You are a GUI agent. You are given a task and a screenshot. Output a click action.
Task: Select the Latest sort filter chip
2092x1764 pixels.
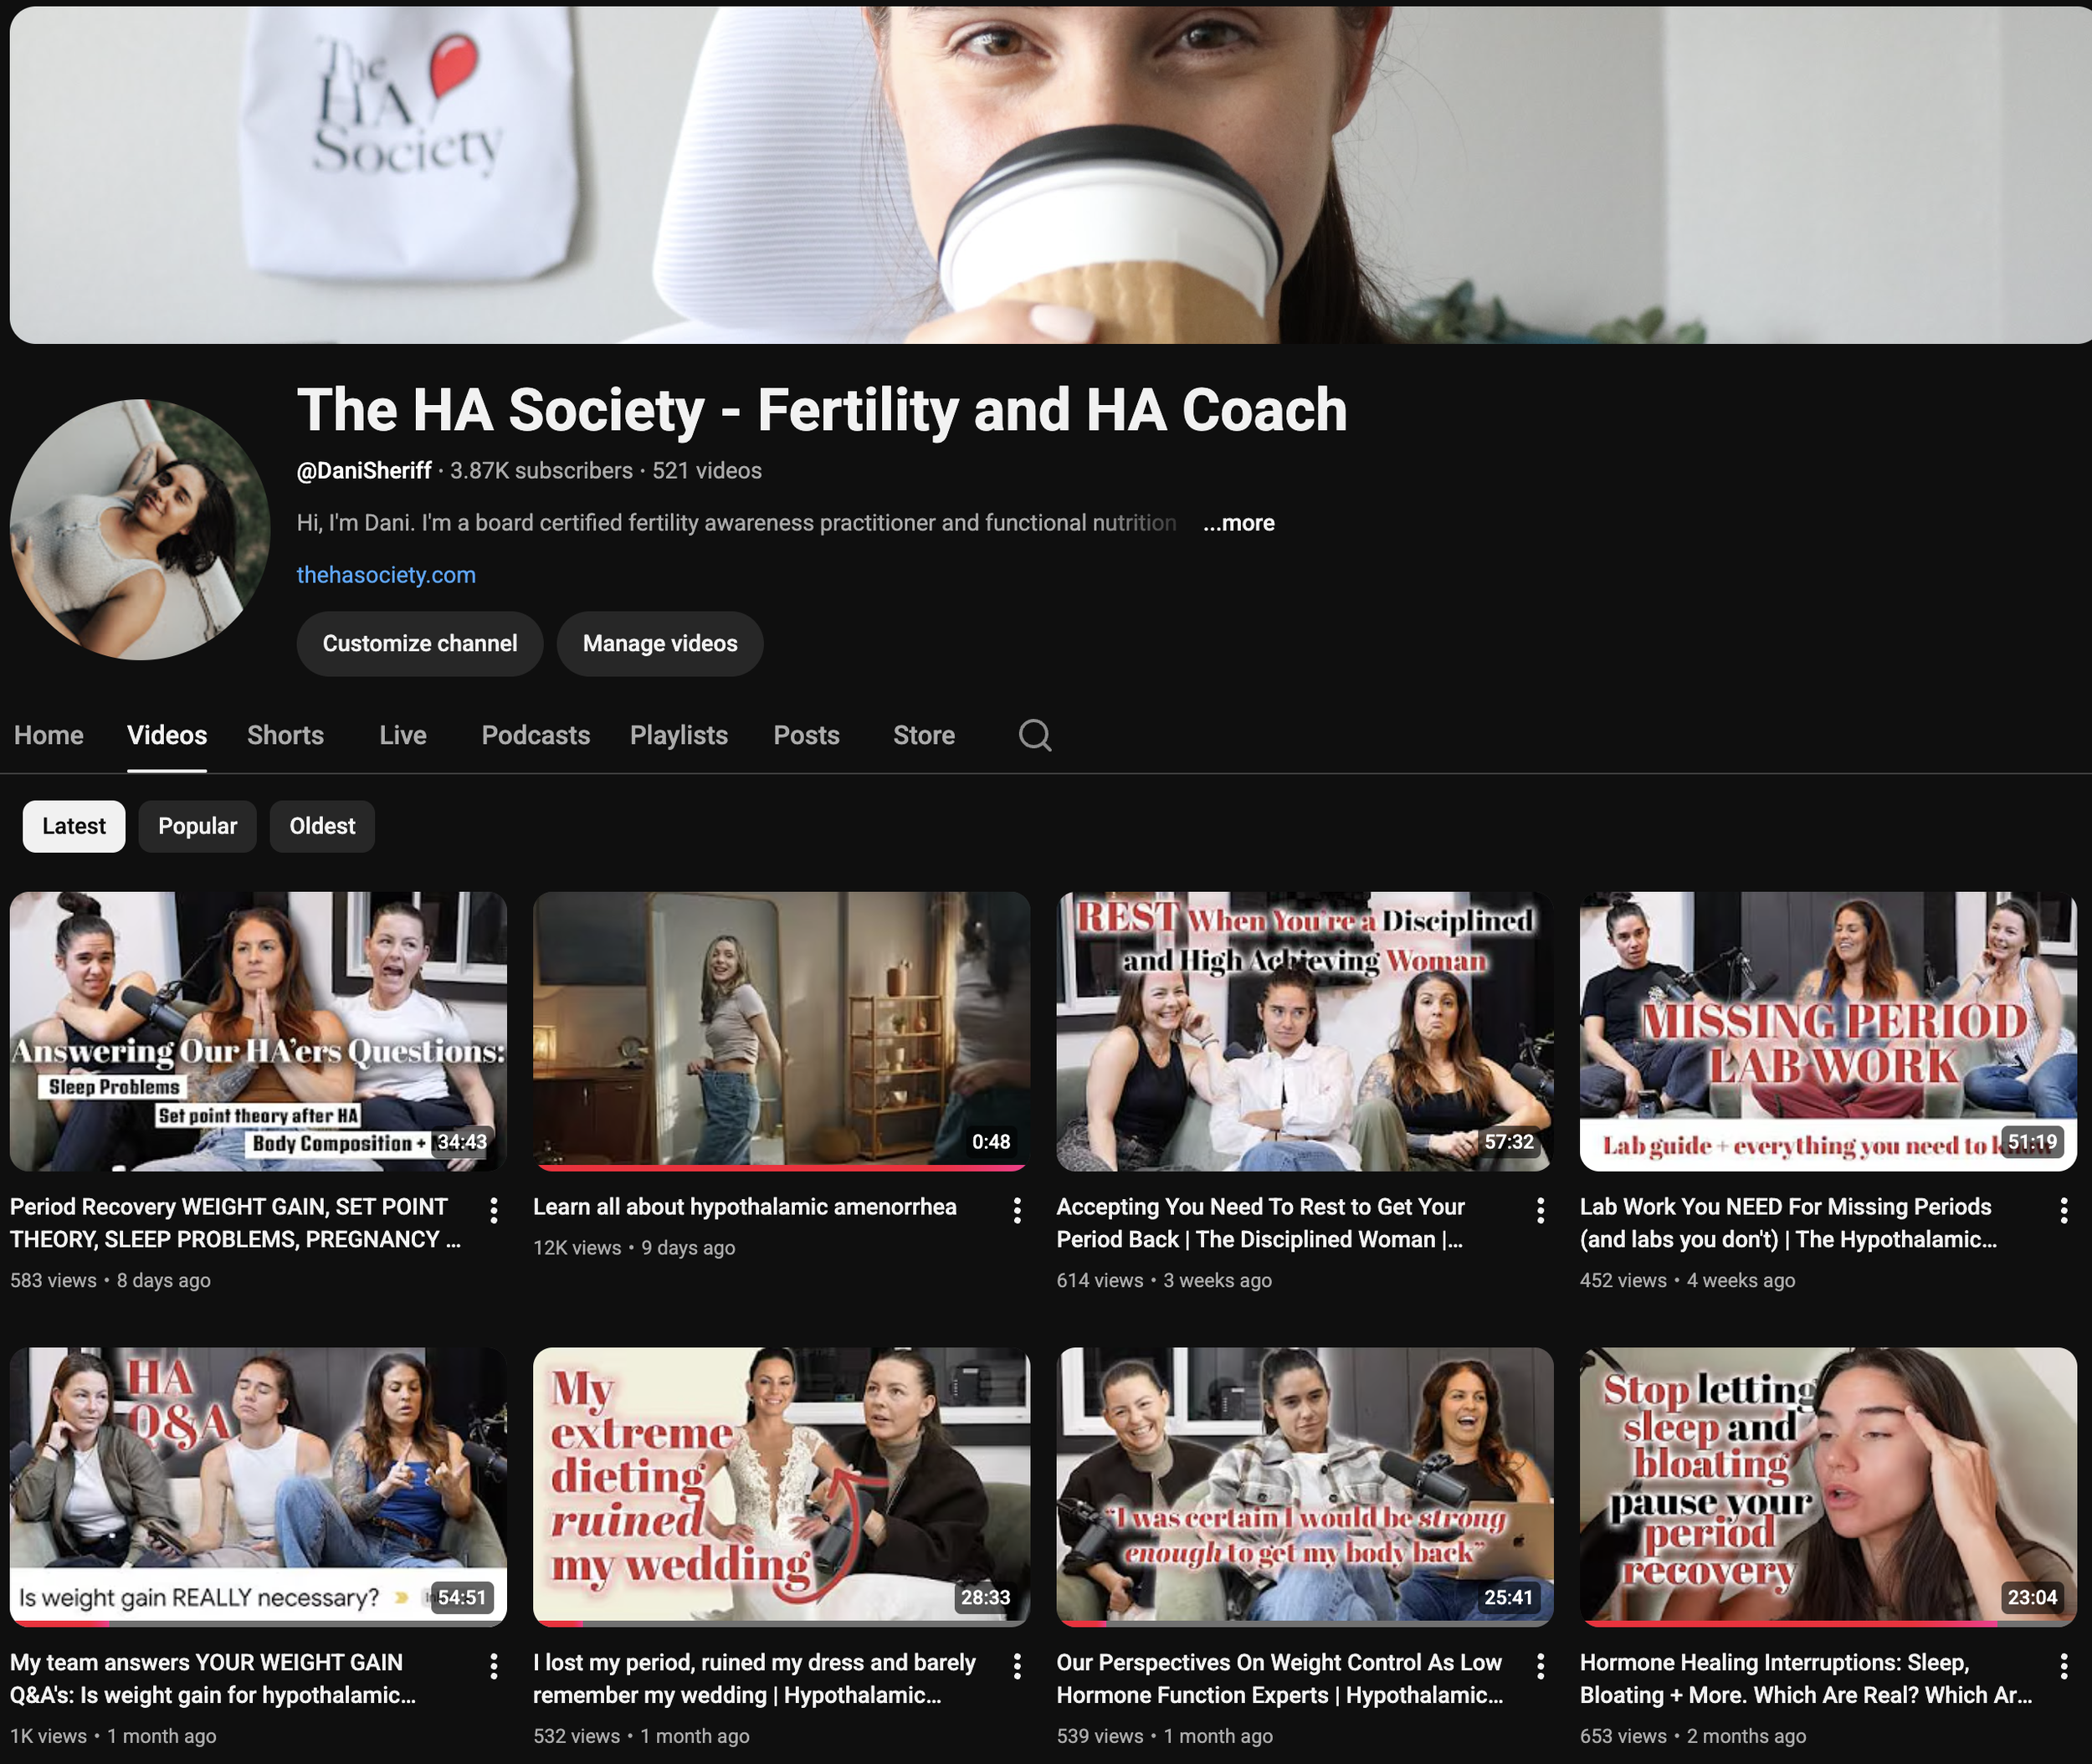point(74,826)
